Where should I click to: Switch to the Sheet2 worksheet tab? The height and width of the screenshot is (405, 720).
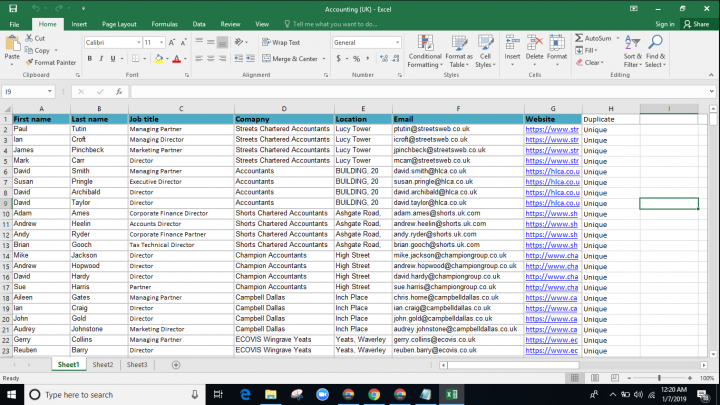point(103,365)
